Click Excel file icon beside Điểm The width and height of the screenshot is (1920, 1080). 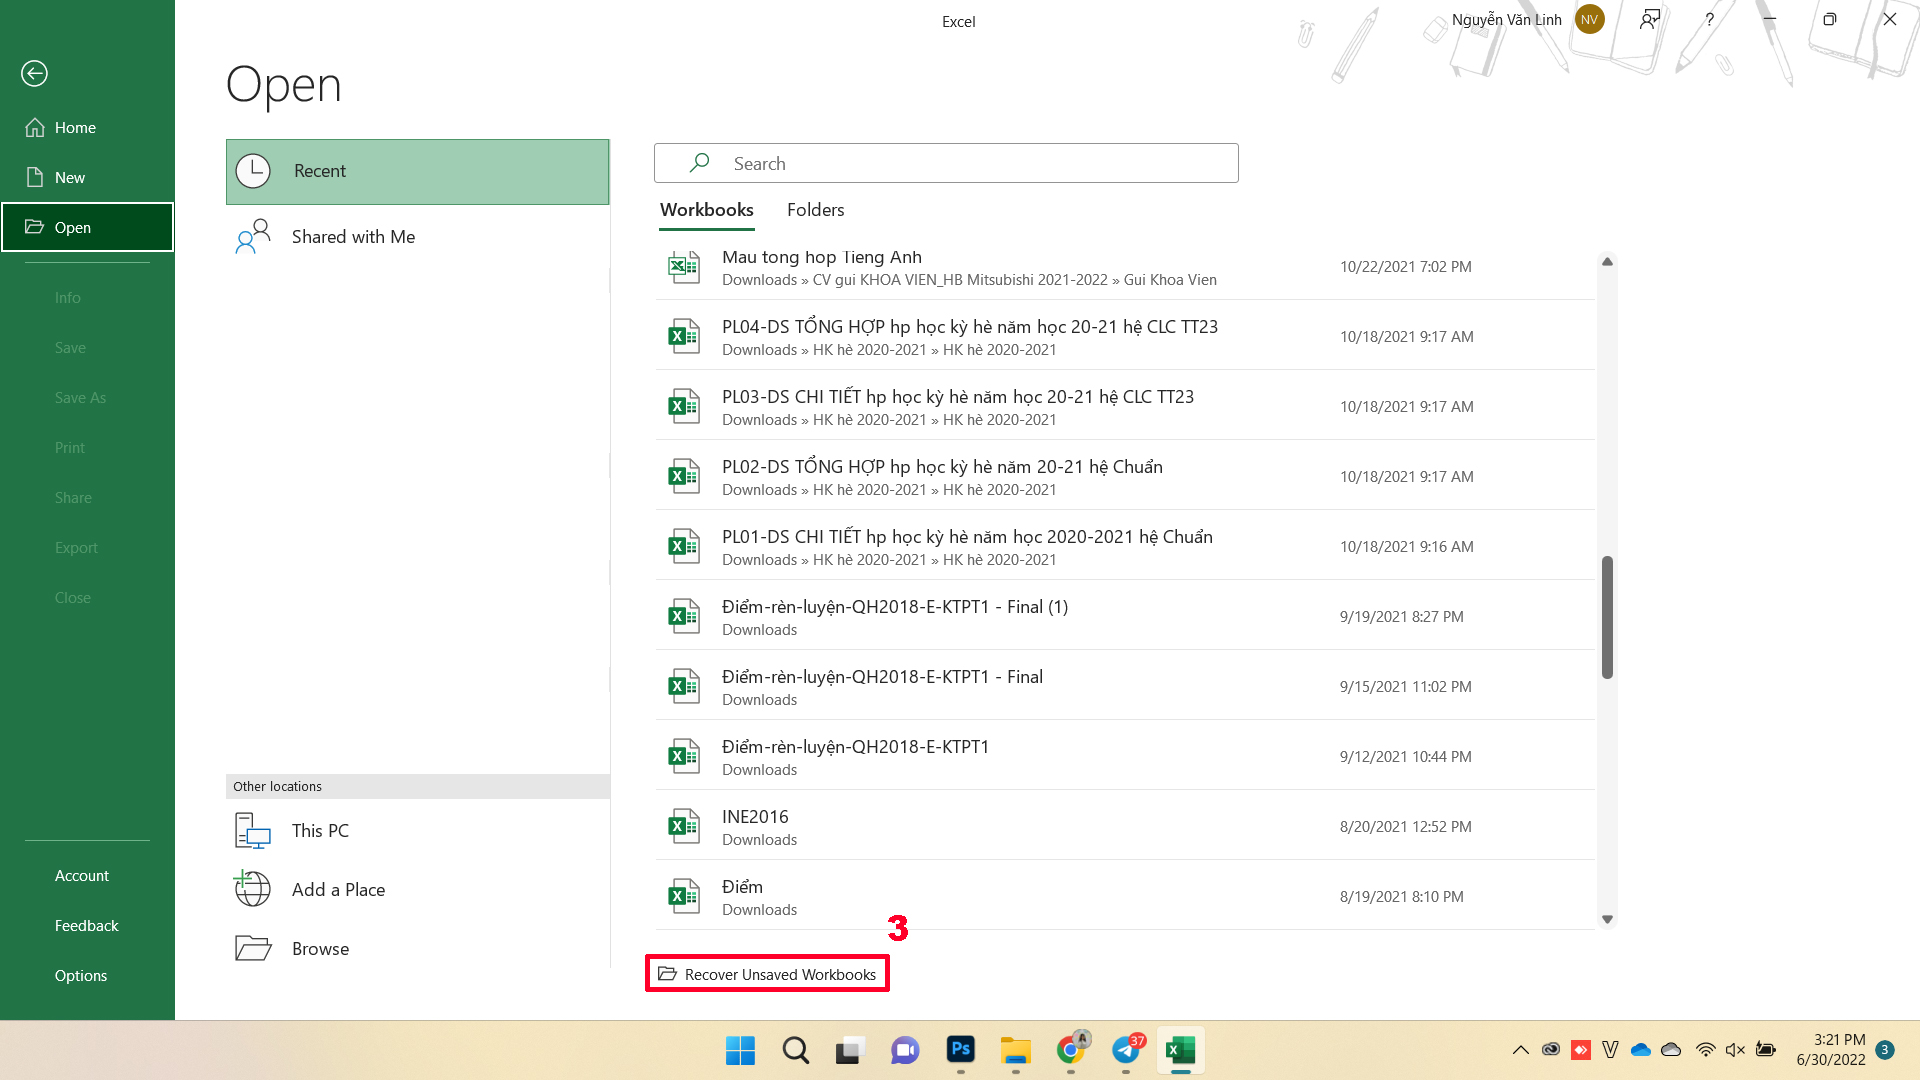(684, 896)
